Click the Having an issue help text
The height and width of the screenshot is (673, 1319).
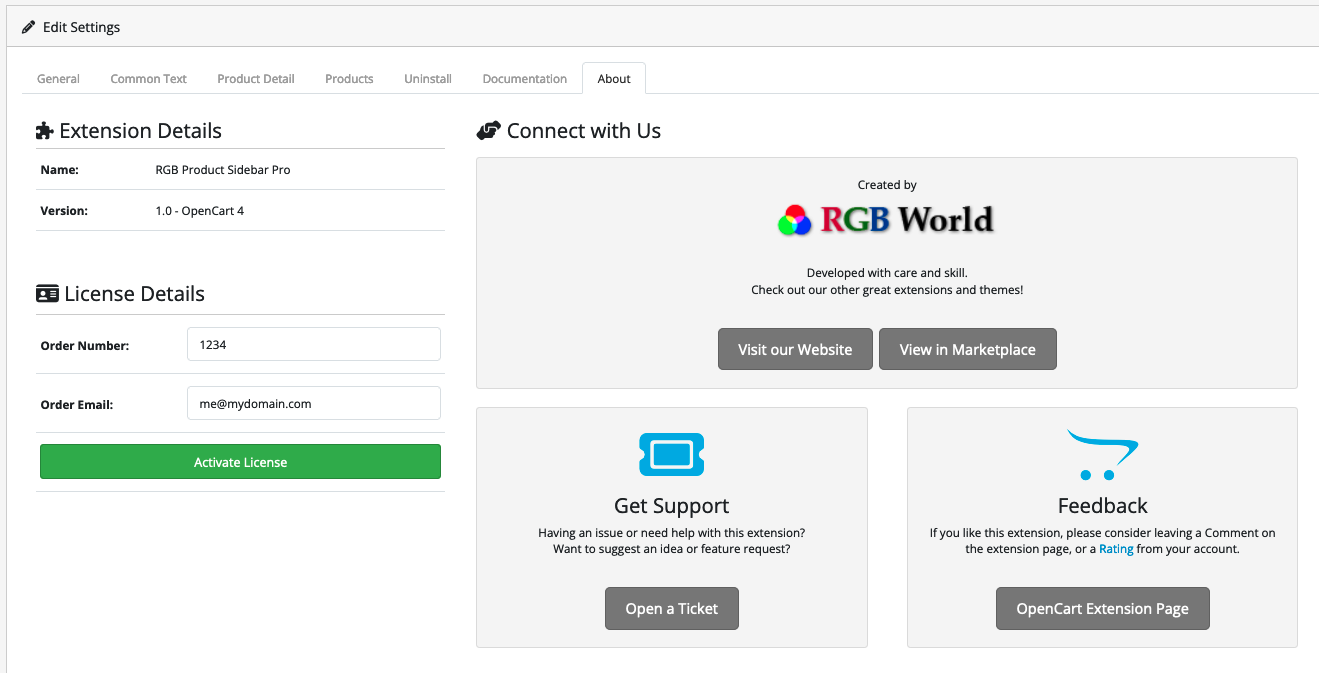672,533
